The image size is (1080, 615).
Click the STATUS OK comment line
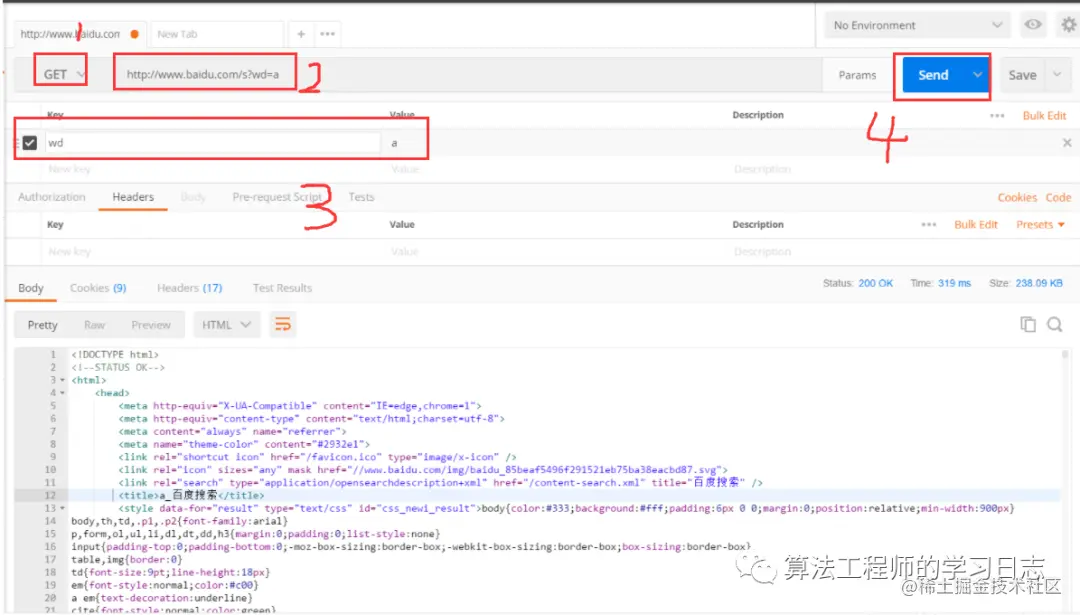pyautogui.click(x=118, y=368)
